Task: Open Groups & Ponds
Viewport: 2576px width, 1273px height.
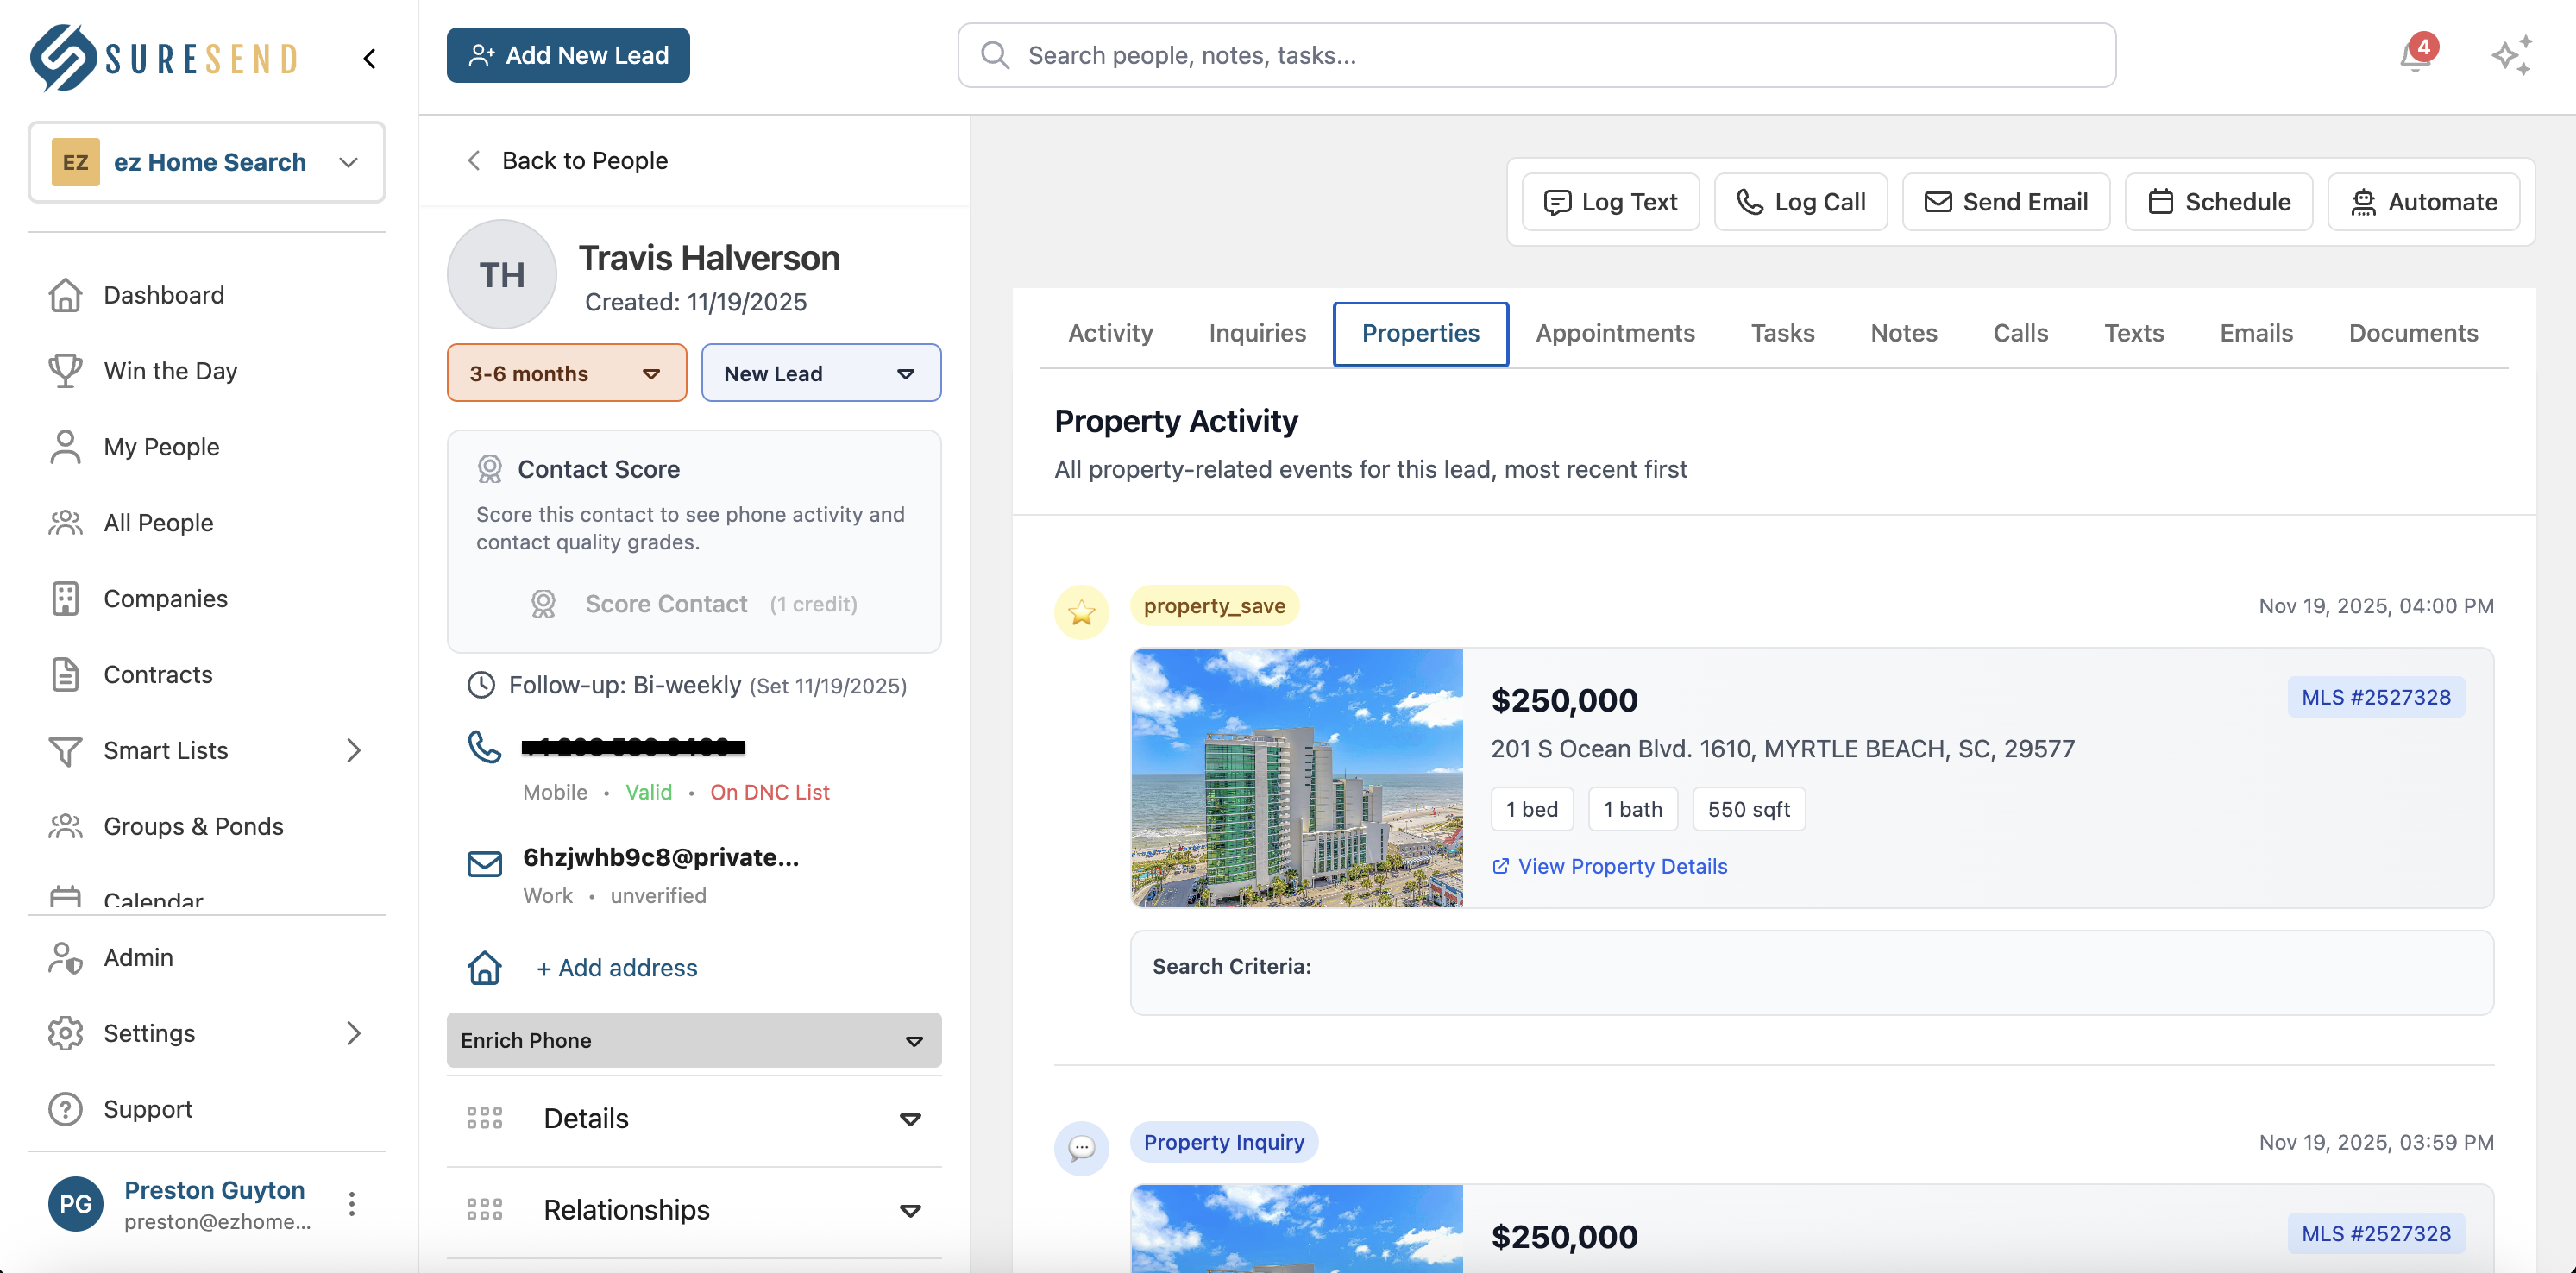Action: point(193,826)
